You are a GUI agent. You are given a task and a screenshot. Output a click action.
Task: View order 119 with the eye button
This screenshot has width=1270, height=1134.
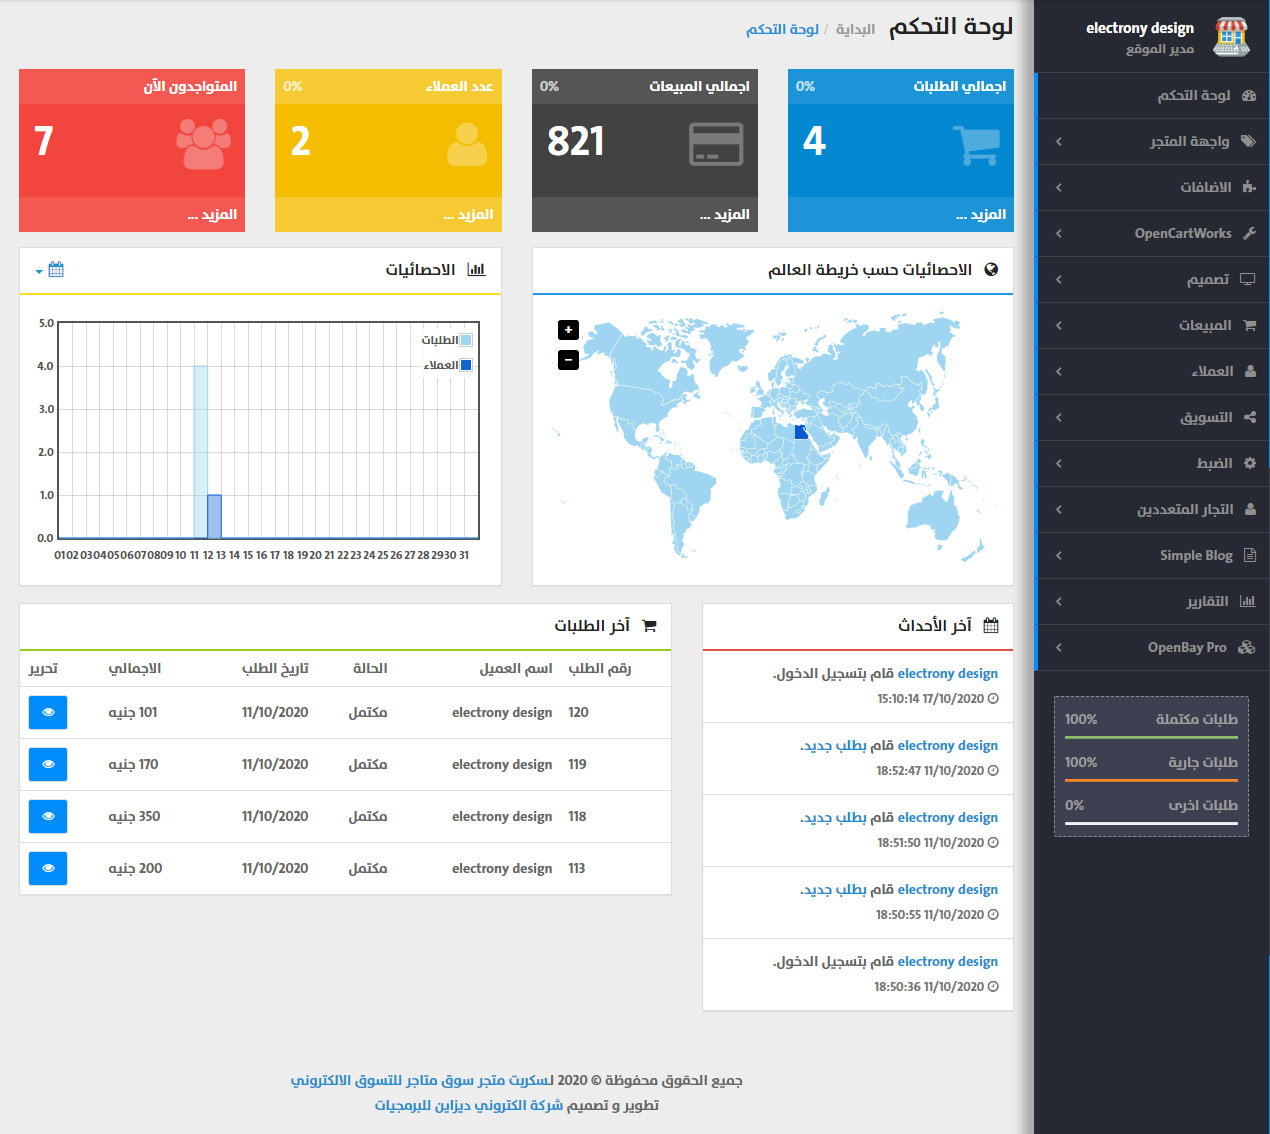click(x=48, y=764)
